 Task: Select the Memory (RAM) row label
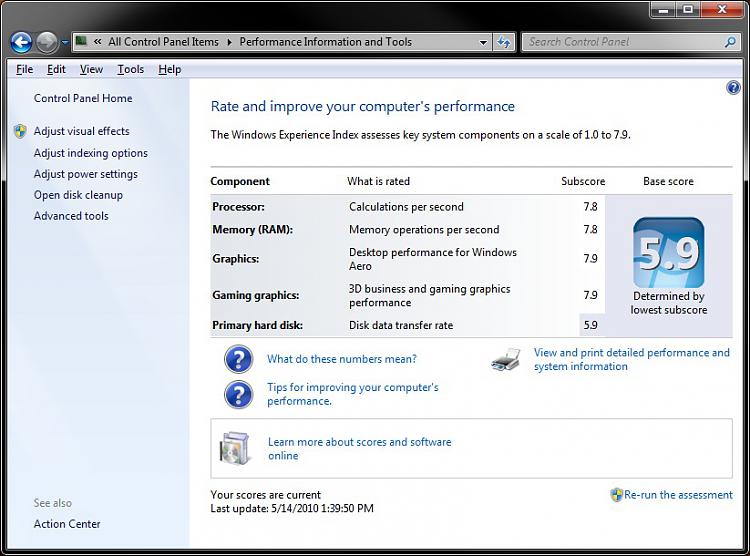(x=253, y=230)
